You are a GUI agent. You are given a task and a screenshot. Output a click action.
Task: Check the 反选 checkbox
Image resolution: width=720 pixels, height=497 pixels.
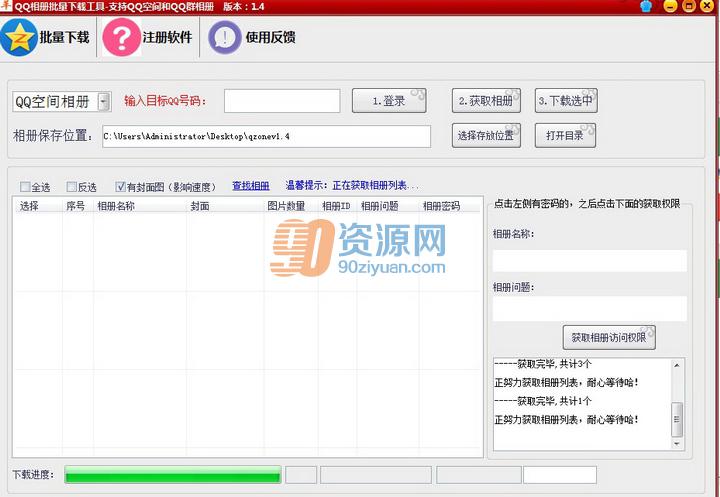(x=72, y=186)
